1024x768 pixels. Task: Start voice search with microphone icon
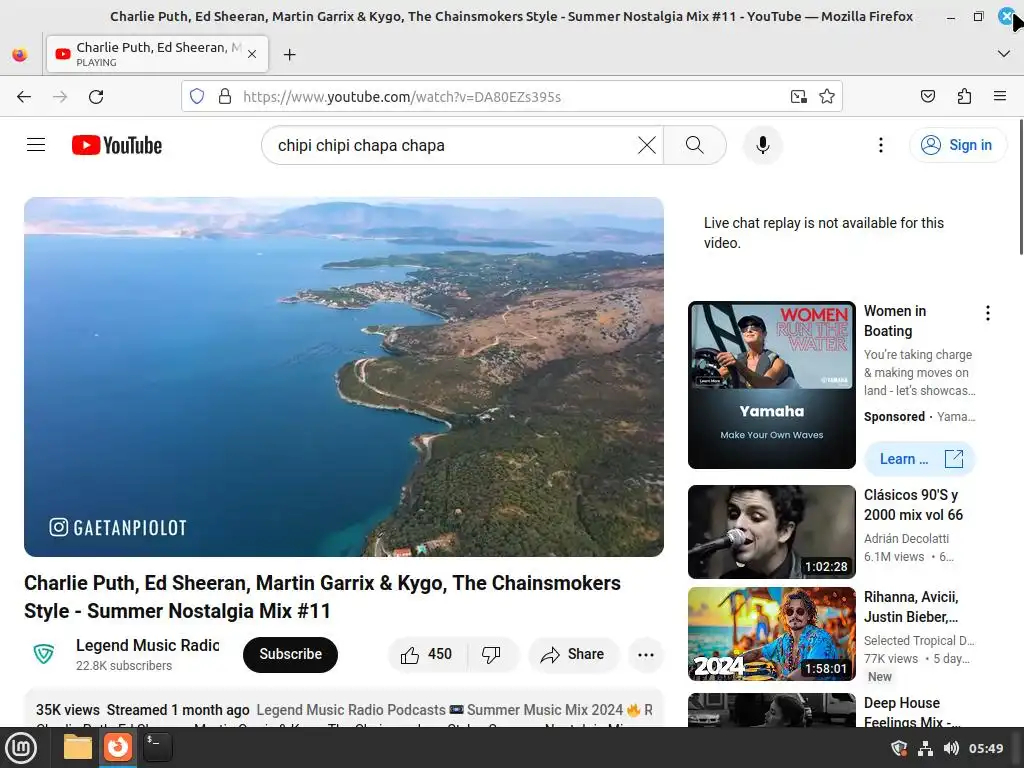coord(762,145)
